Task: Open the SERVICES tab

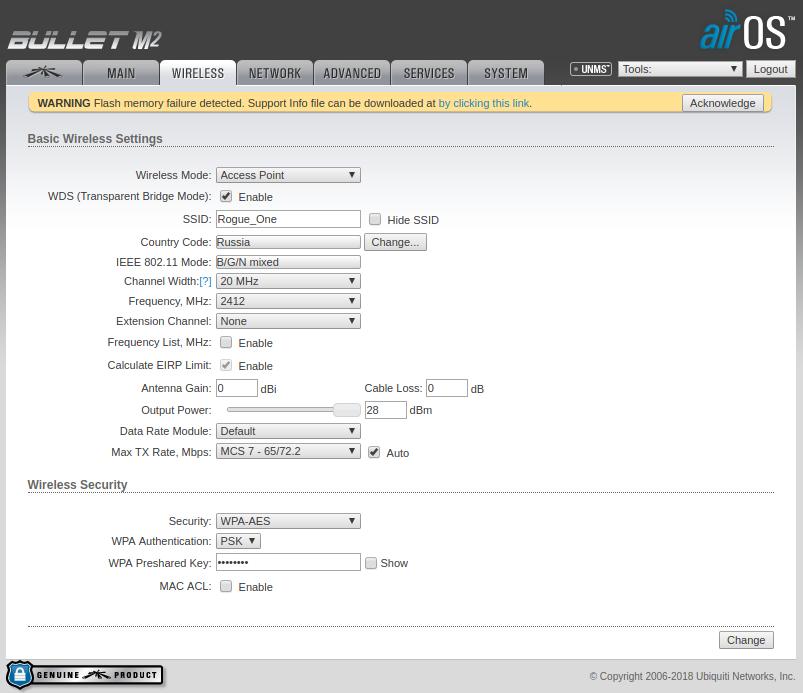Action: point(429,73)
